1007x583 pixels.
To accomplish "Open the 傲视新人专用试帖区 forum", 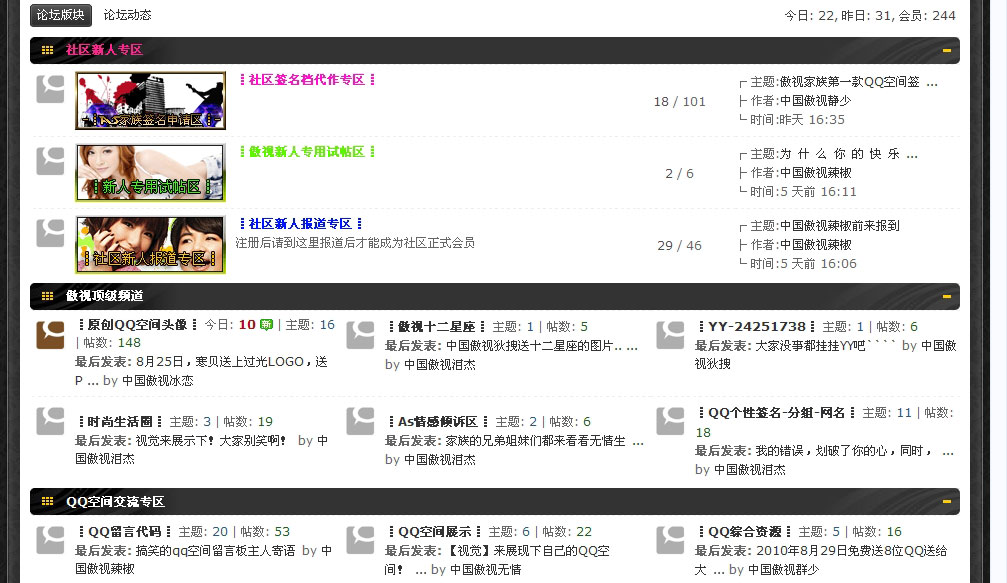I will pos(307,152).
